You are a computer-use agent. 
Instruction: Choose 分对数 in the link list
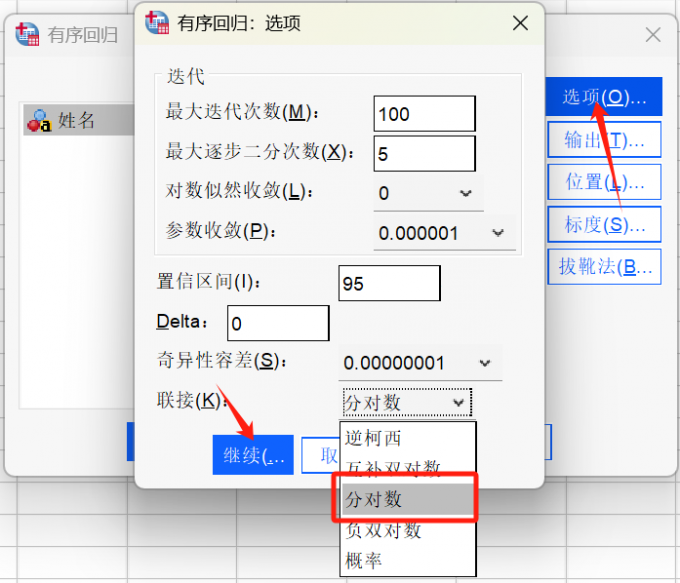(x=408, y=499)
